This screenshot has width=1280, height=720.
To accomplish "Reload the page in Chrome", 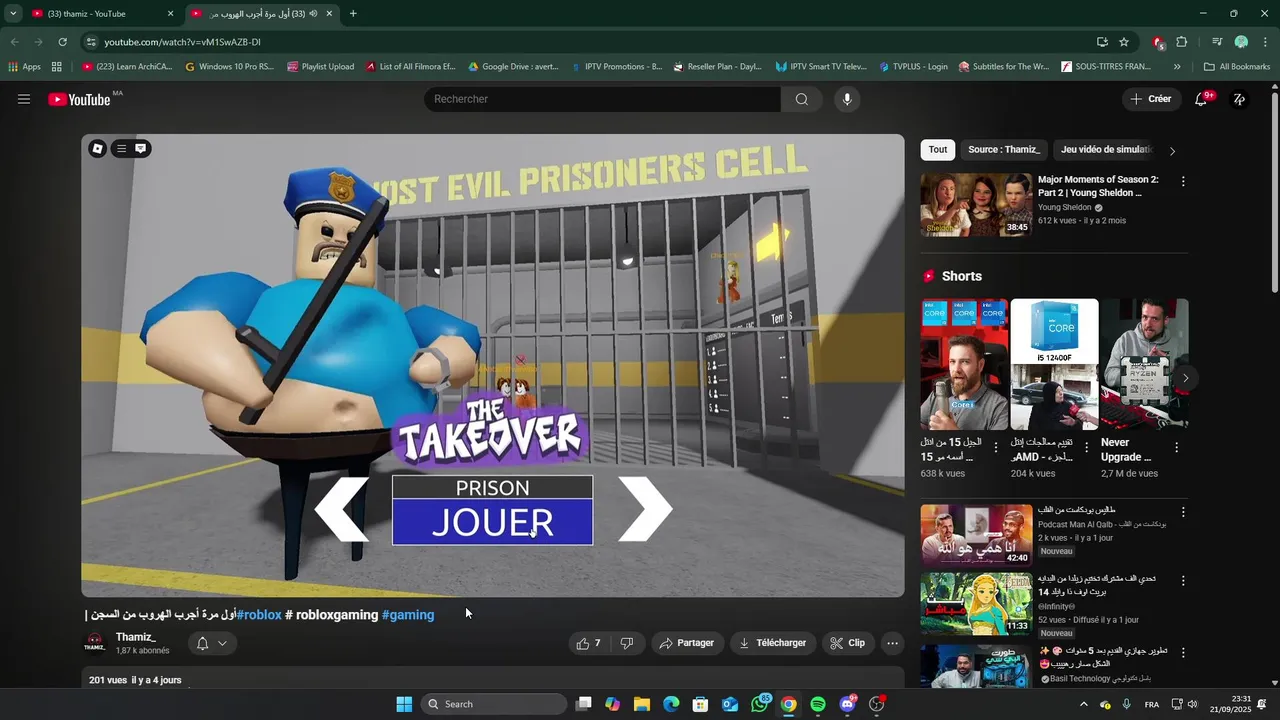I will point(62,42).
